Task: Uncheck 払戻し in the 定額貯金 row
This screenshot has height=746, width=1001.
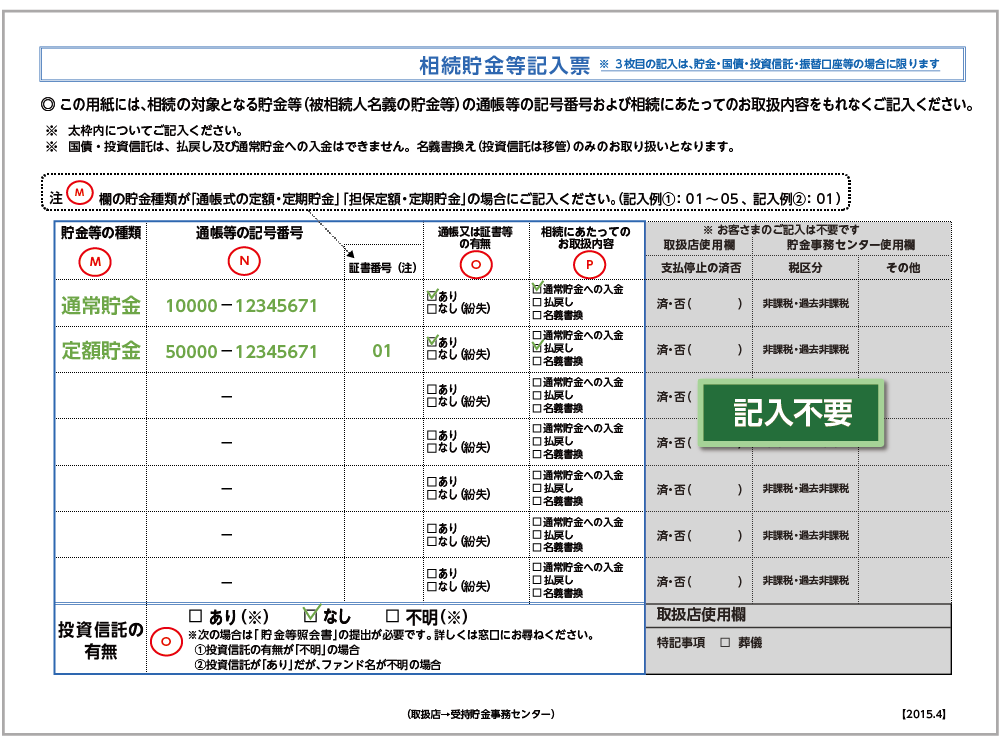Action: tap(537, 348)
